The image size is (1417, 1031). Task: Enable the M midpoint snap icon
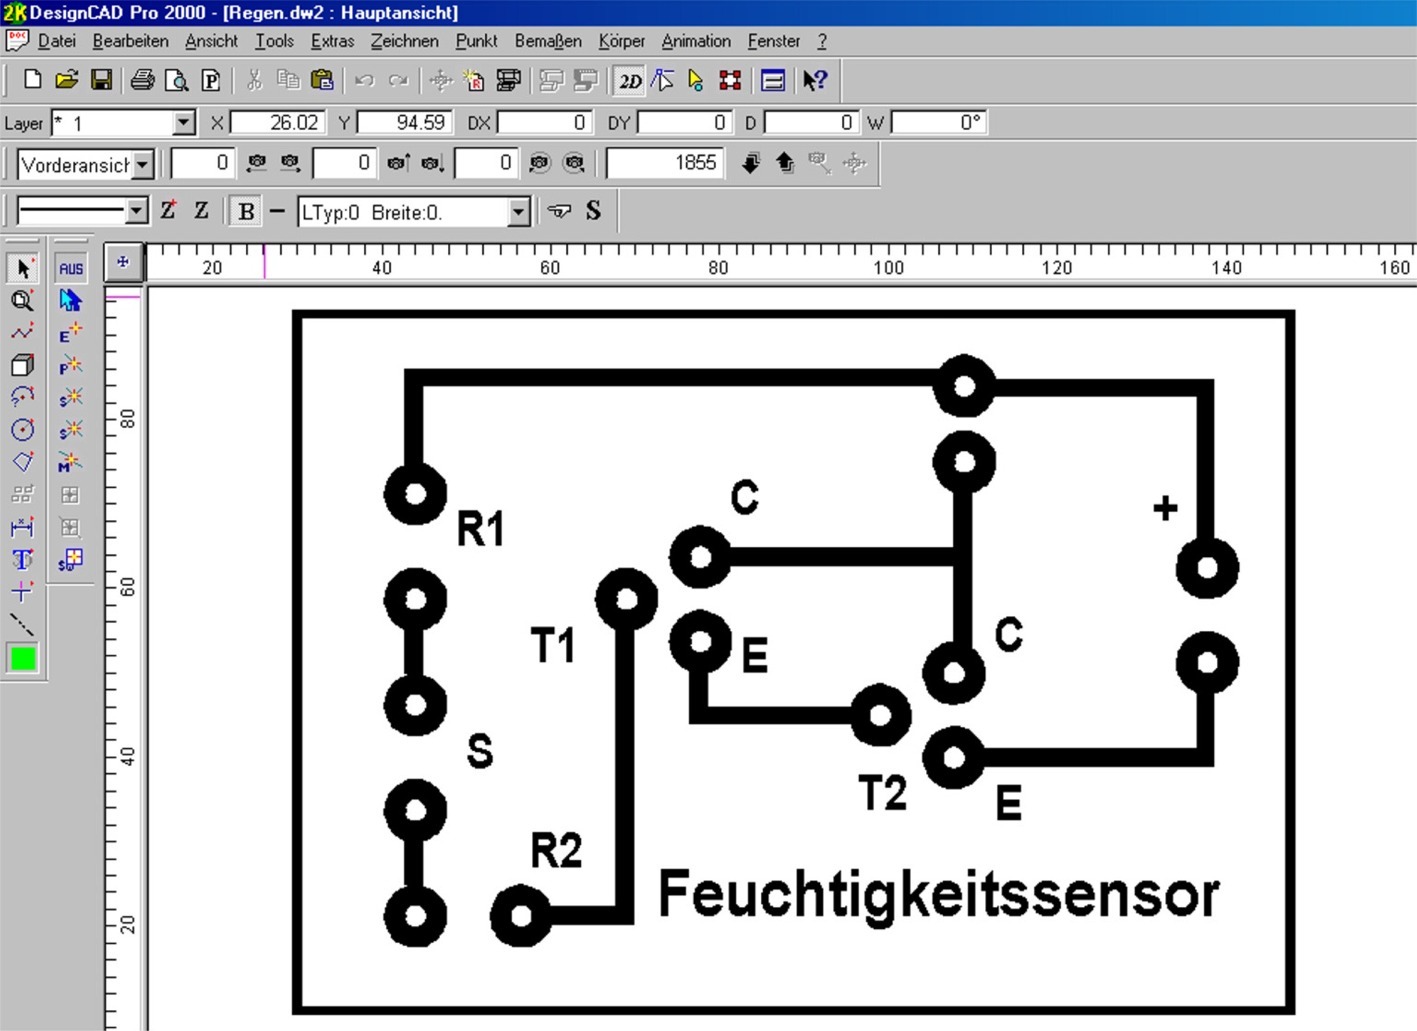[x=70, y=462]
